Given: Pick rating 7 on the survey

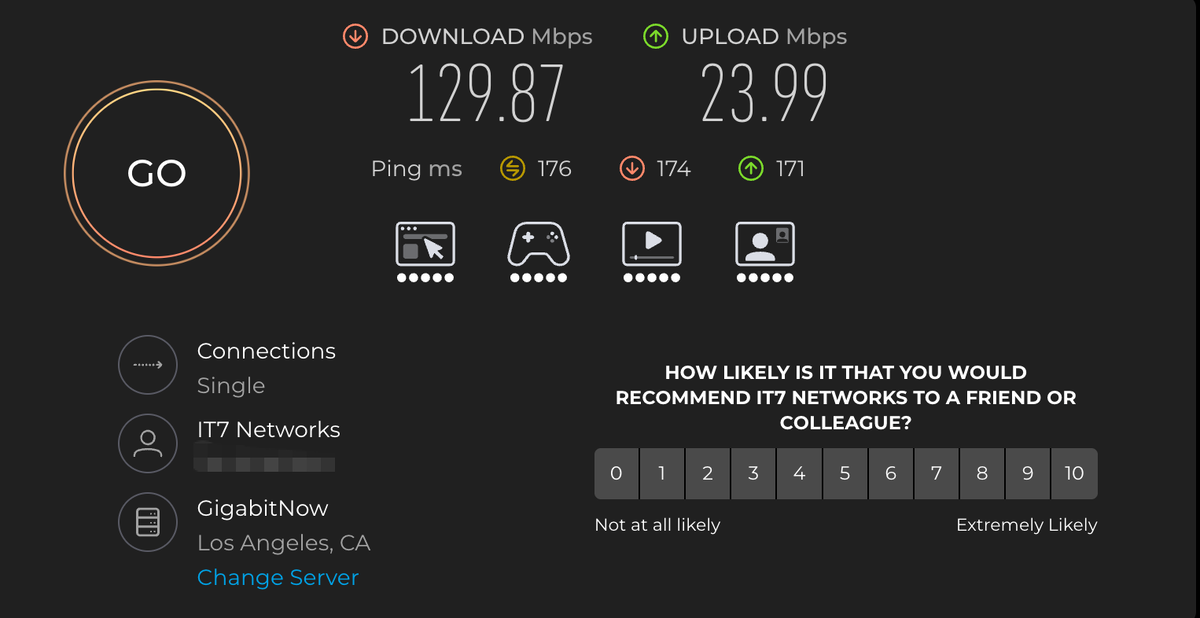Looking at the screenshot, I should (x=936, y=473).
